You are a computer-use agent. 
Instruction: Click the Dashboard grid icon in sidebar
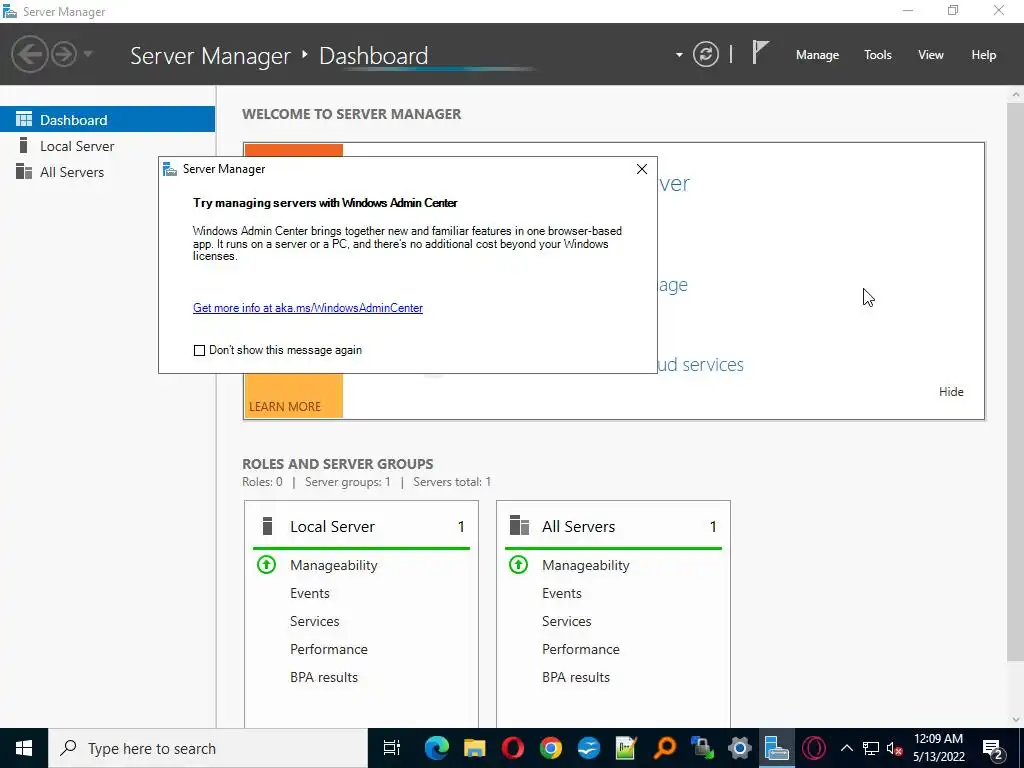click(24, 119)
